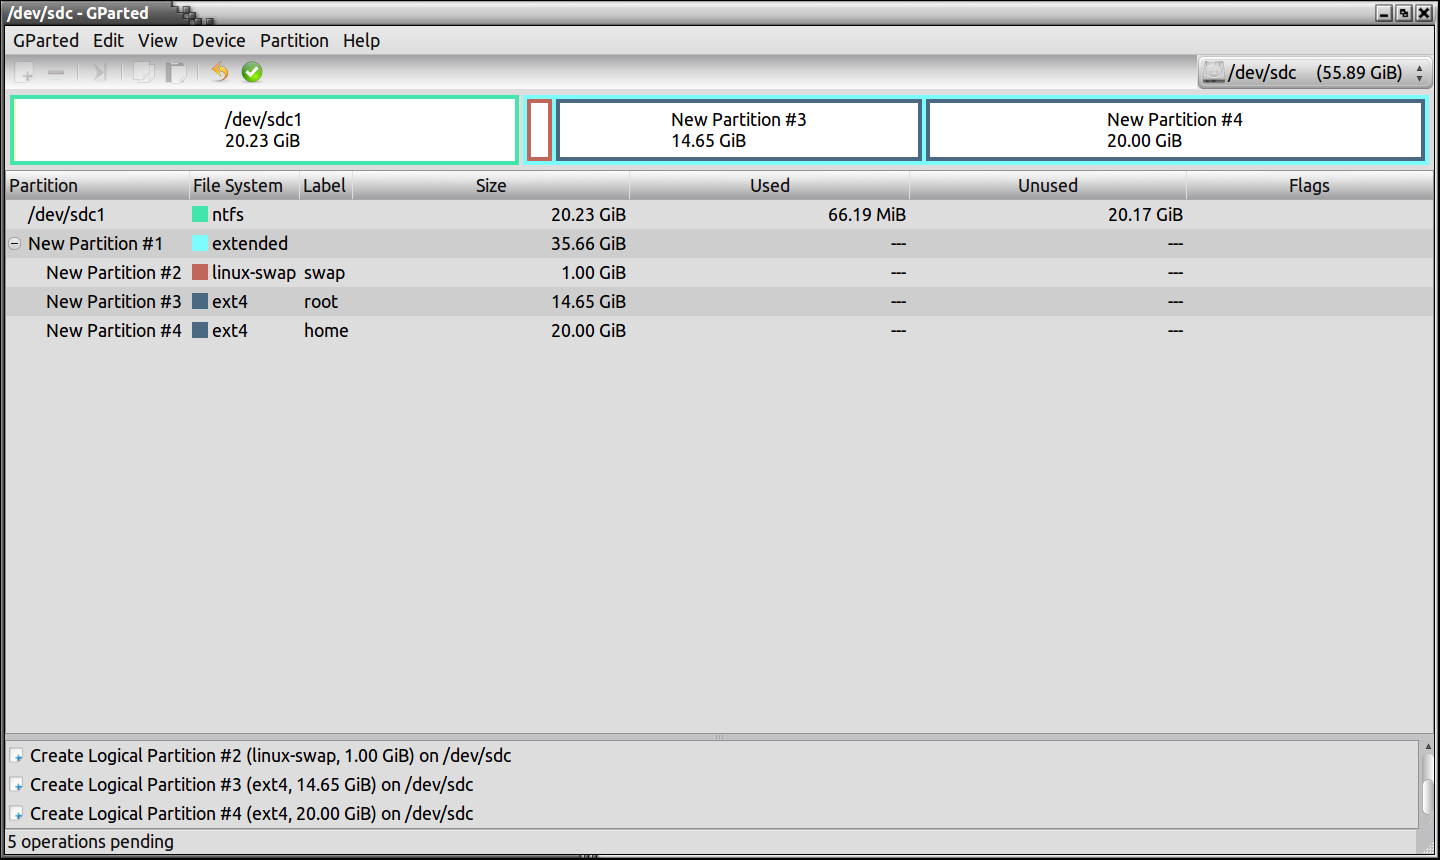The image size is (1440, 860).
Task: Select the Create Logical Partition #2 operation
Action: 712,756
